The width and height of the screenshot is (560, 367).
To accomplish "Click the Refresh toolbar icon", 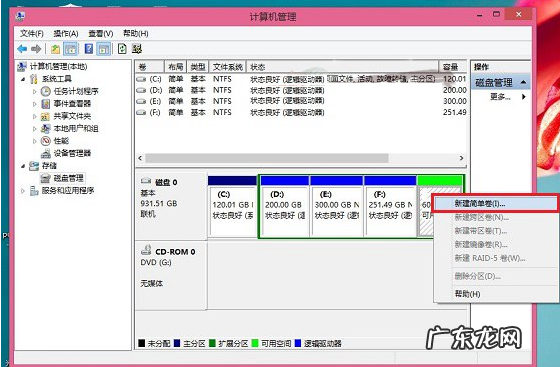I will click(122, 49).
